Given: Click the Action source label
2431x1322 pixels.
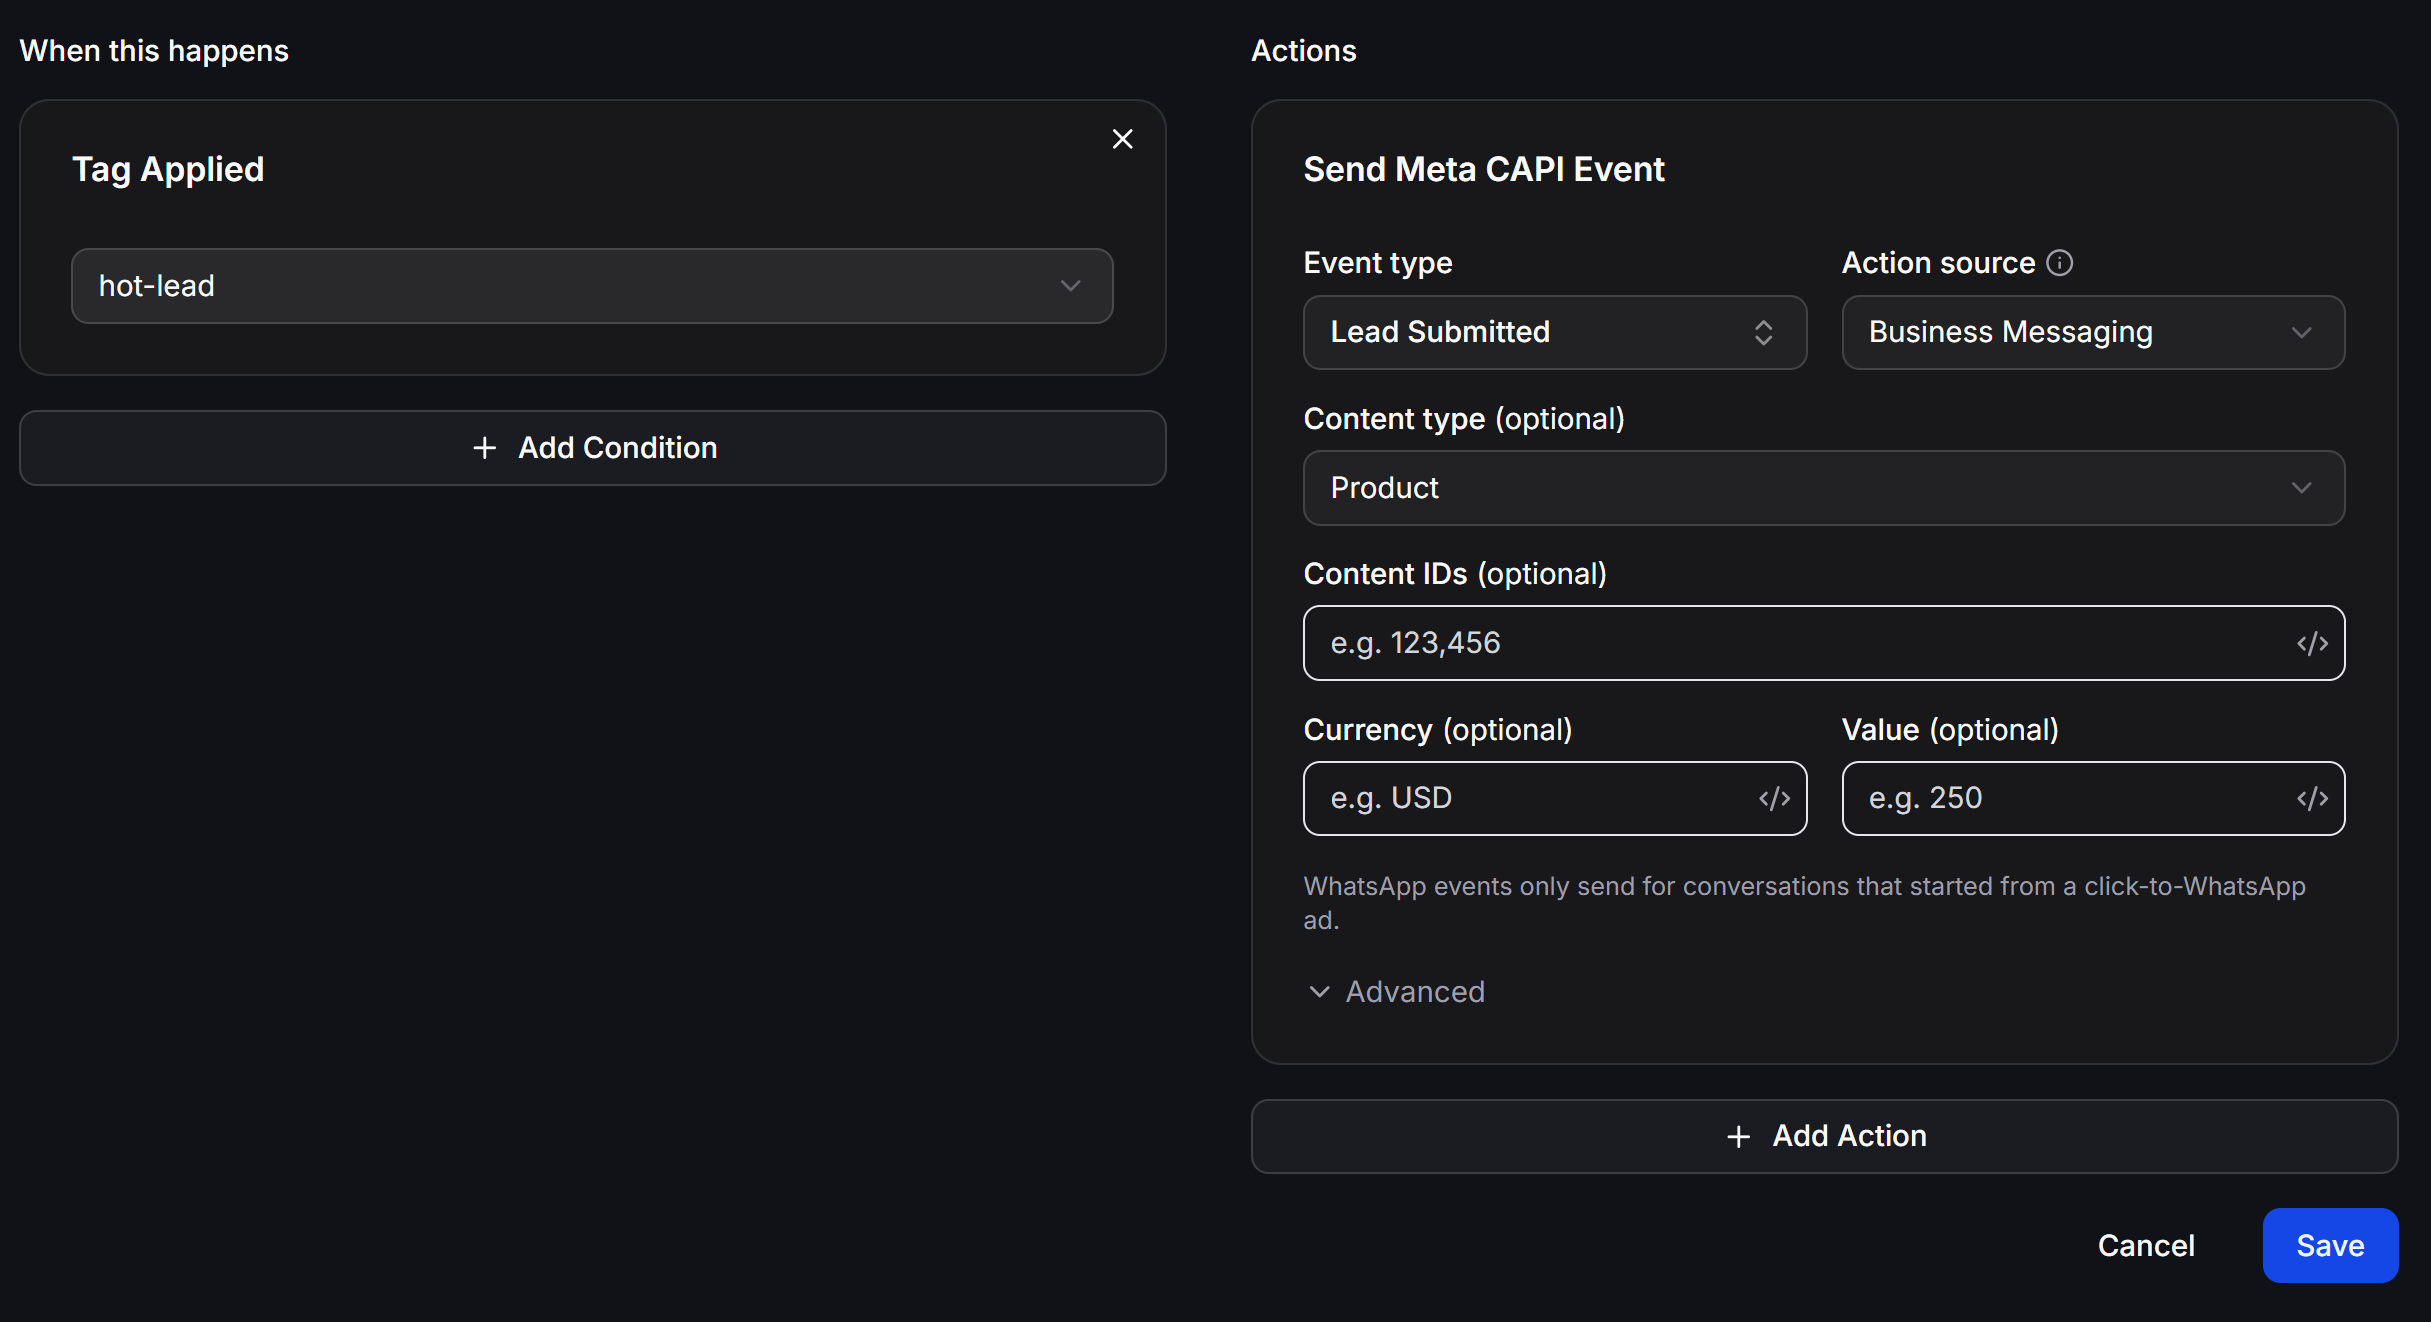Looking at the screenshot, I should point(1938,263).
